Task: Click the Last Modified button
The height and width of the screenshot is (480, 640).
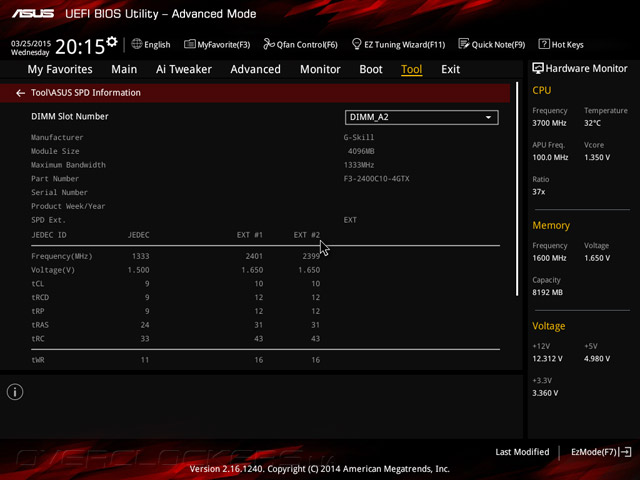Action: click(x=522, y=452)
